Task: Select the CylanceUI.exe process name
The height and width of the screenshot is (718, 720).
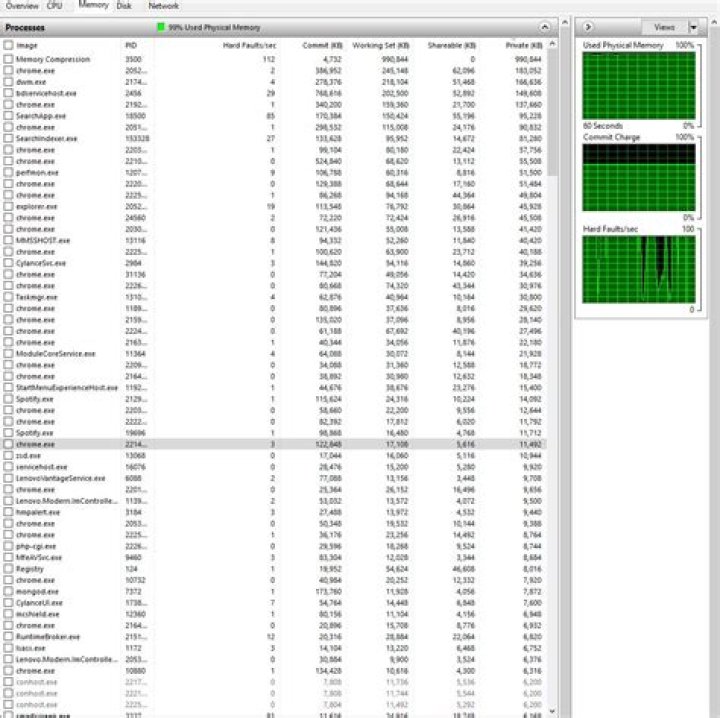Action: pos(39,603)
